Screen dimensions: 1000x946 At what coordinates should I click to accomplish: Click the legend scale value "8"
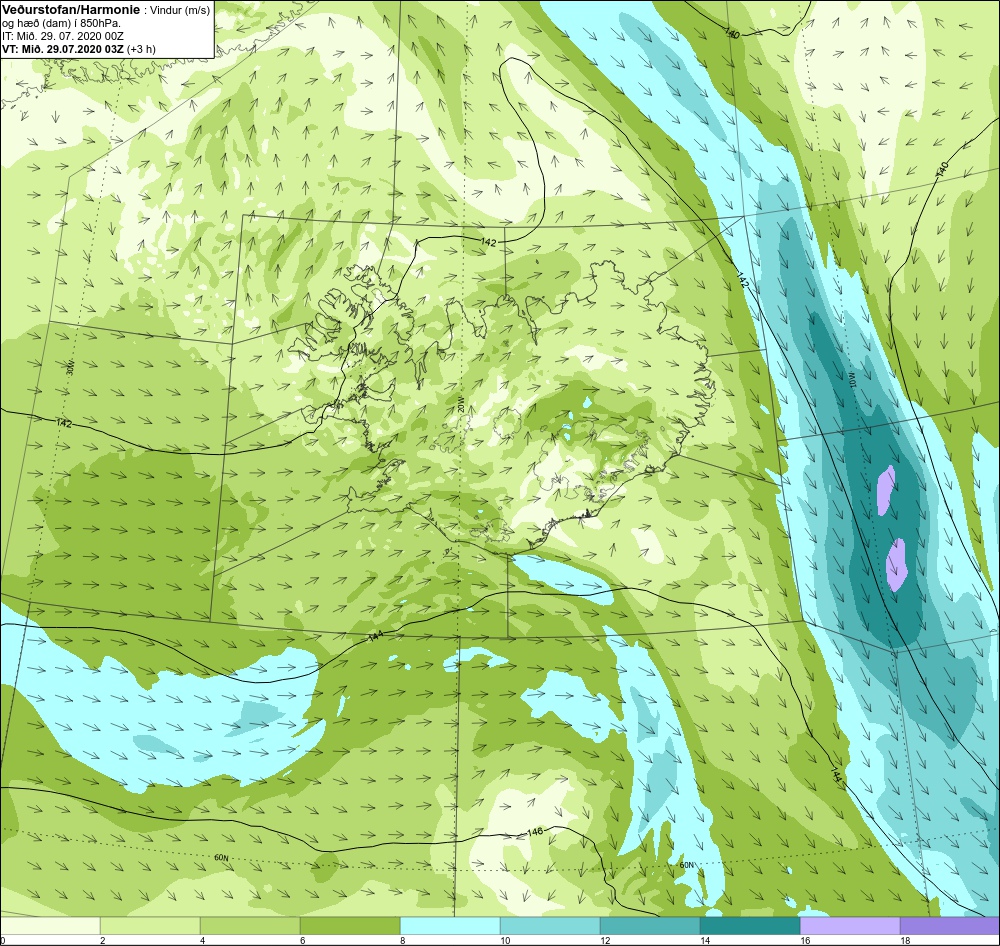[x=402, y=940]
